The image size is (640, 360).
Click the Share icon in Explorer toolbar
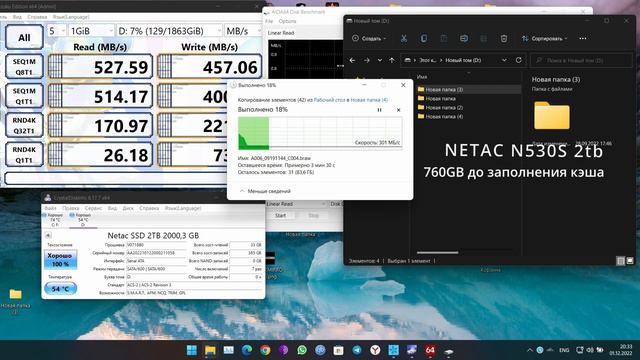pyautogui.click(x=484, y=38)
